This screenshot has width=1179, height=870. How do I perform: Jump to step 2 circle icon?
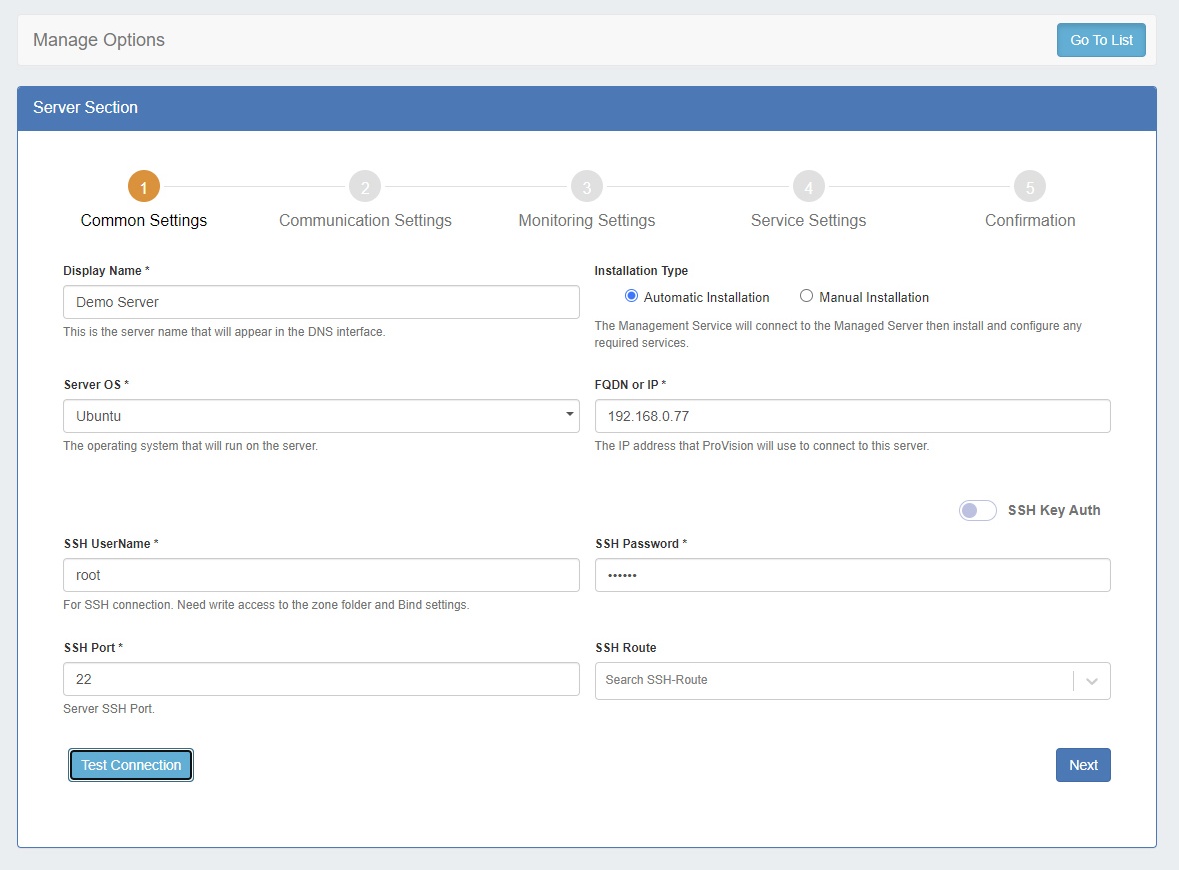(365, 187)
